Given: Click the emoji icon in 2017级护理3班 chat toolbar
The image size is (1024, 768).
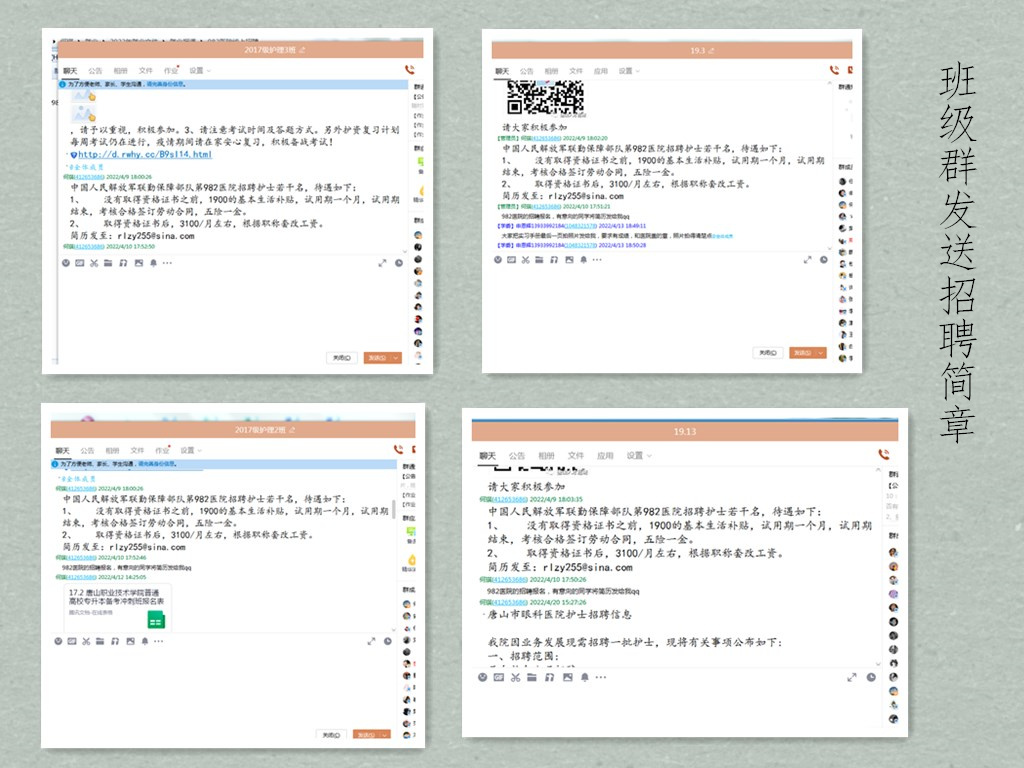Looking at the screenshot, I should (x=66, y=263).
